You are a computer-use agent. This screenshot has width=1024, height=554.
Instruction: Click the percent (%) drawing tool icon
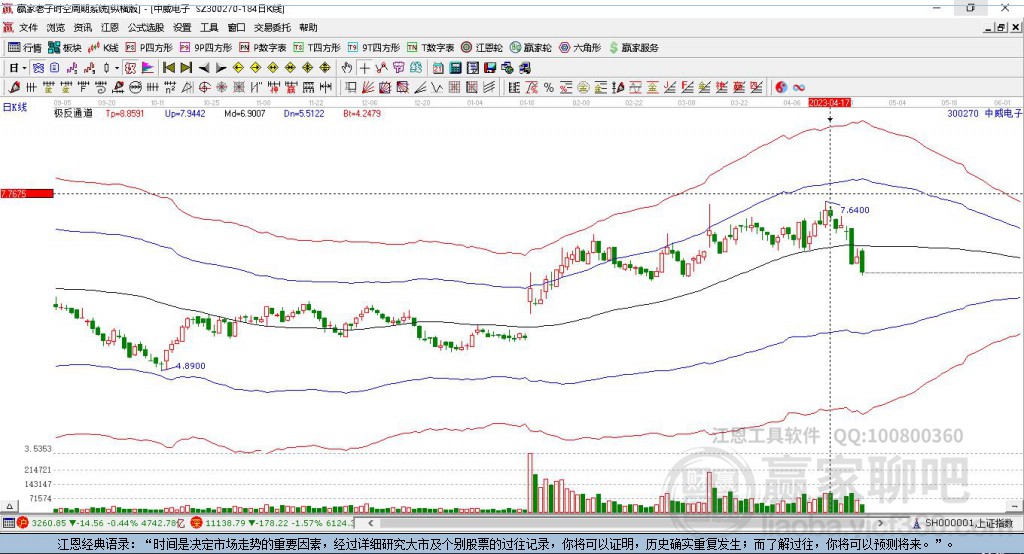click(x=549, y=88)
